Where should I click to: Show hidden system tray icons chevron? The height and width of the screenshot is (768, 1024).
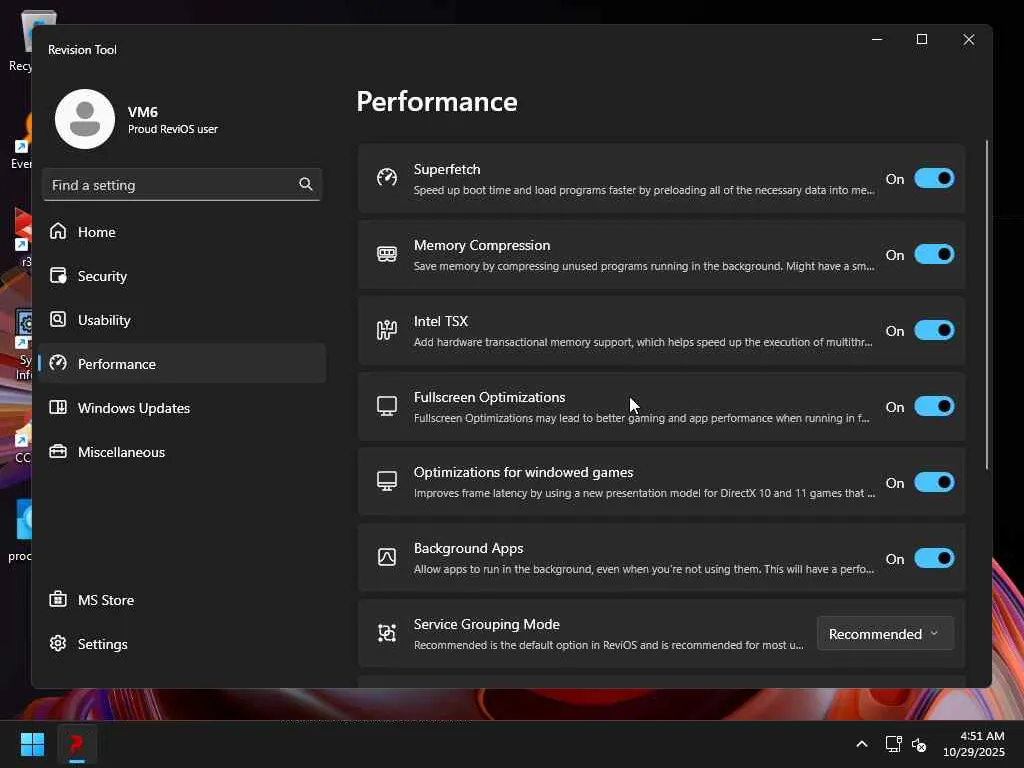(x=861, y=744)
